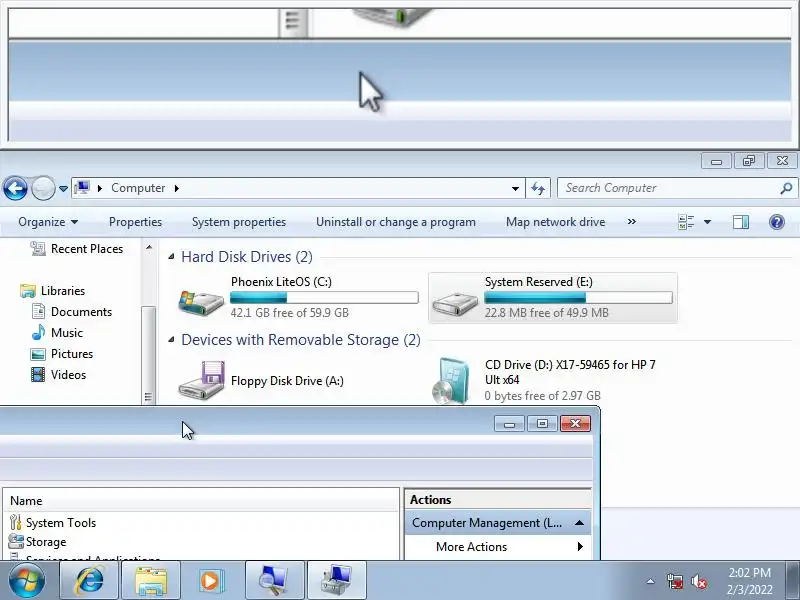800x600 pixels.
Task: Toggle the preview pane
Action: 741,222
